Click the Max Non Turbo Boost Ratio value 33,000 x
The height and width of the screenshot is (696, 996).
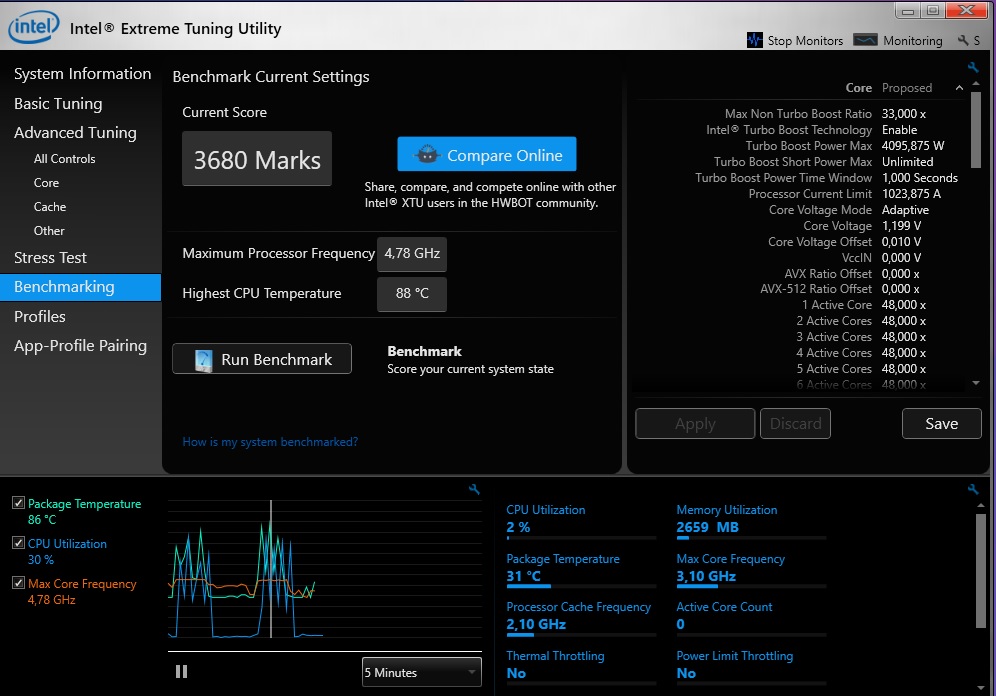903,114
